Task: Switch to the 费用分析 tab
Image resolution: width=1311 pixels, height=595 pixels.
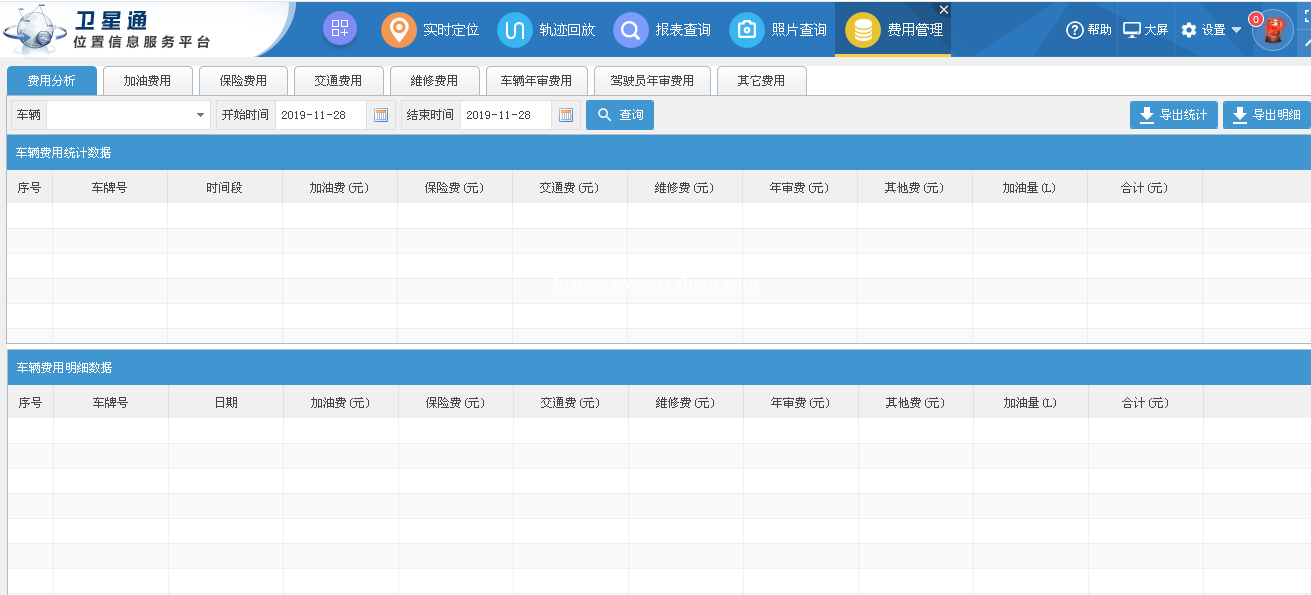Action: pos(52,81)
